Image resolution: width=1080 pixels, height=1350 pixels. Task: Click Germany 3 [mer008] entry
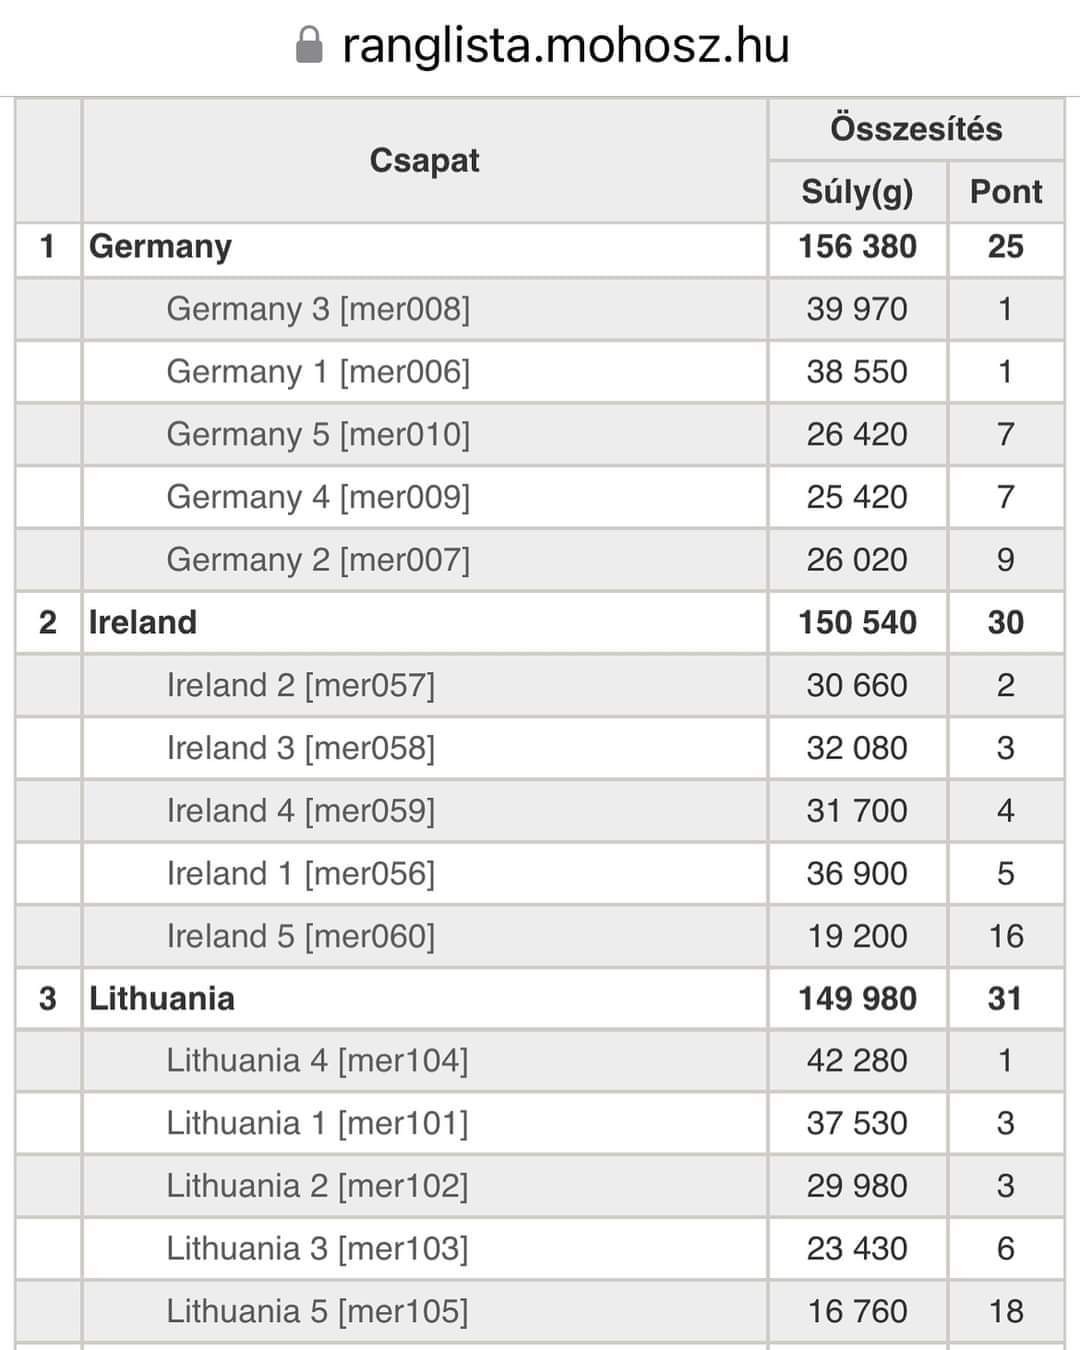click(x=318, y=309)
